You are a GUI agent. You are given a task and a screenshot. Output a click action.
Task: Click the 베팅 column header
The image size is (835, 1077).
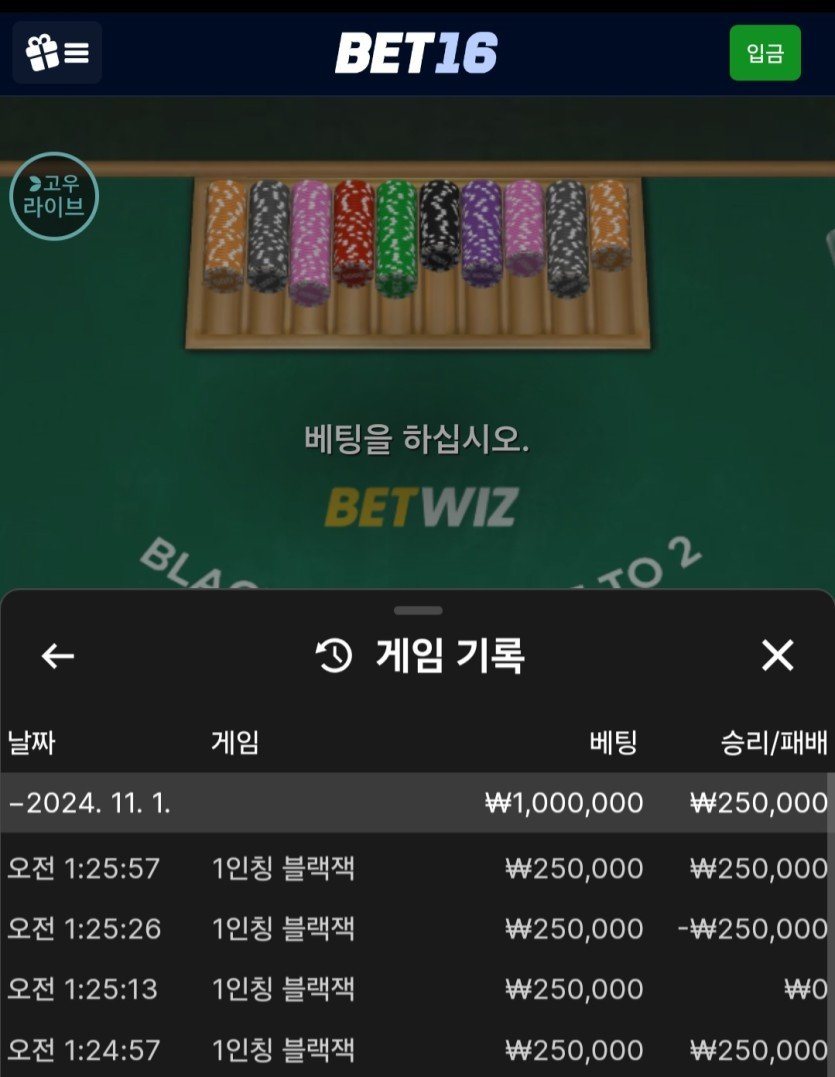[613, 742]
